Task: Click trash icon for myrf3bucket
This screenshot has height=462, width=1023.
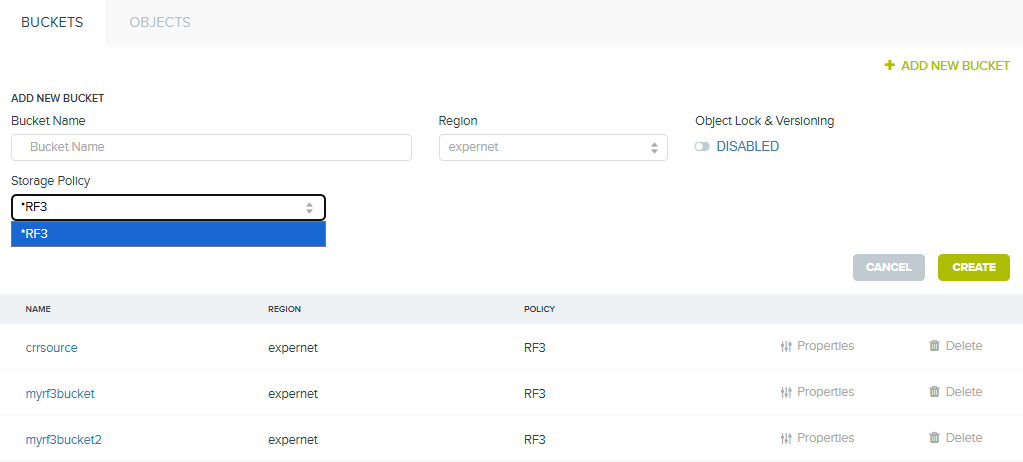Action: point(934,393)
